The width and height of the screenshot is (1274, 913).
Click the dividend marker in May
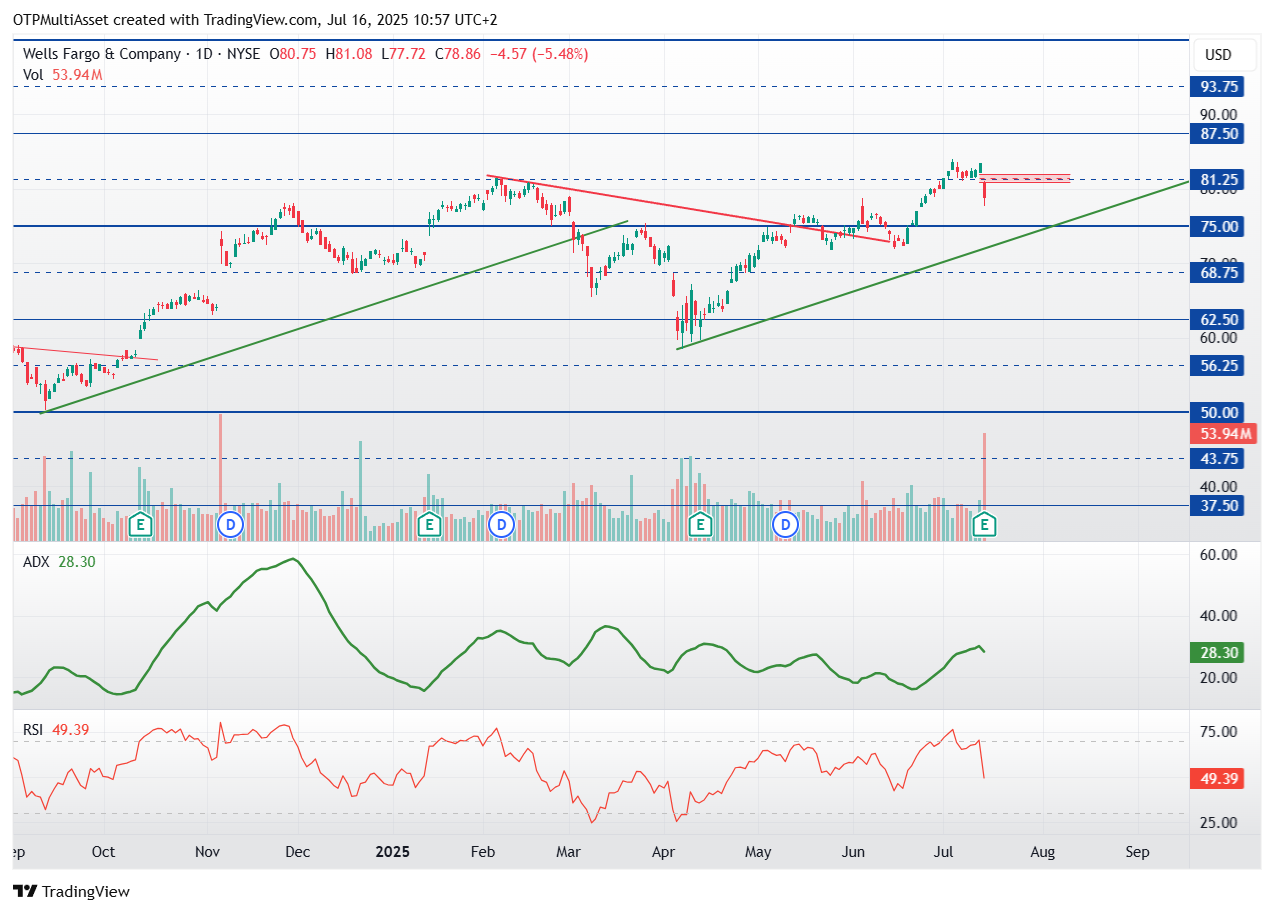pyautogui.click(x=786, y=524)
